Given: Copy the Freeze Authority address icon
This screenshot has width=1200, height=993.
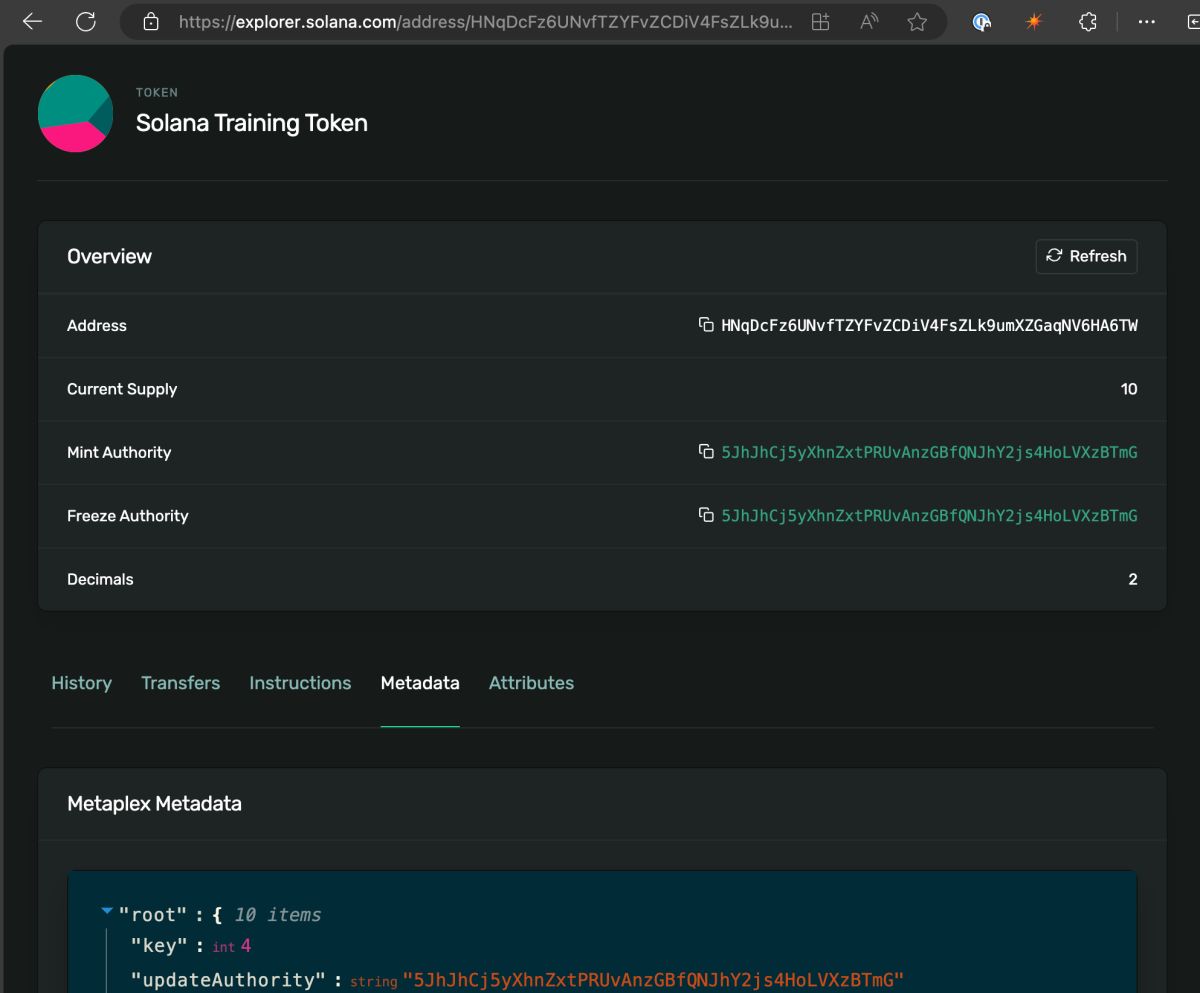Looking at the screenshot, I should tap(706, 516).
